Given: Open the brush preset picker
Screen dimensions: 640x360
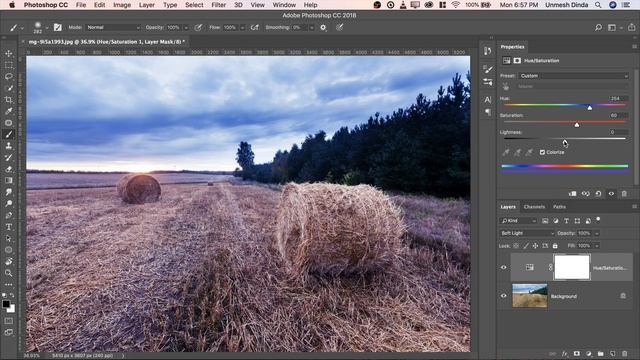Looking at the screenshot, I should [47, 28].
